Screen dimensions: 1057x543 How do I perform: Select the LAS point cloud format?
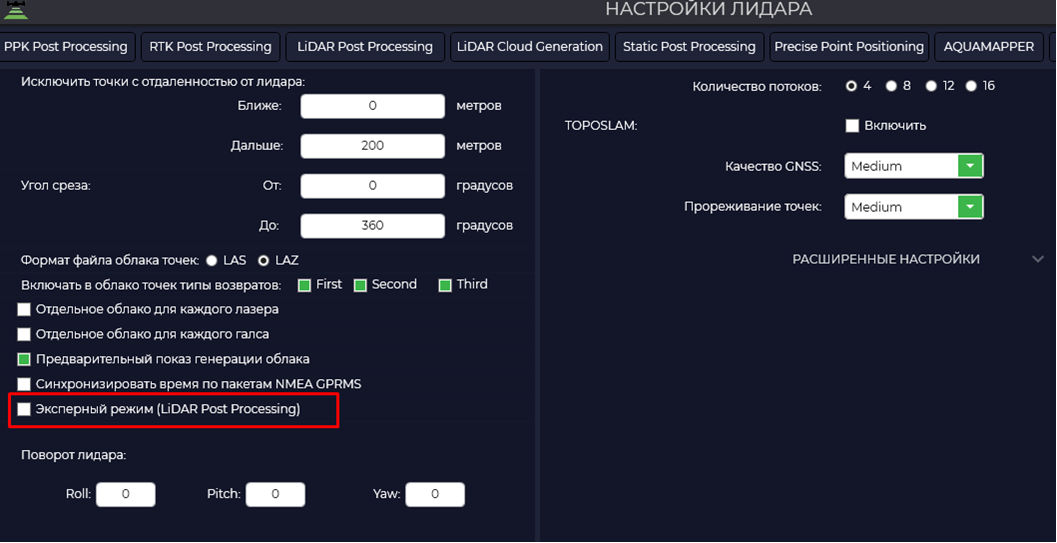[x=212, y=260]
